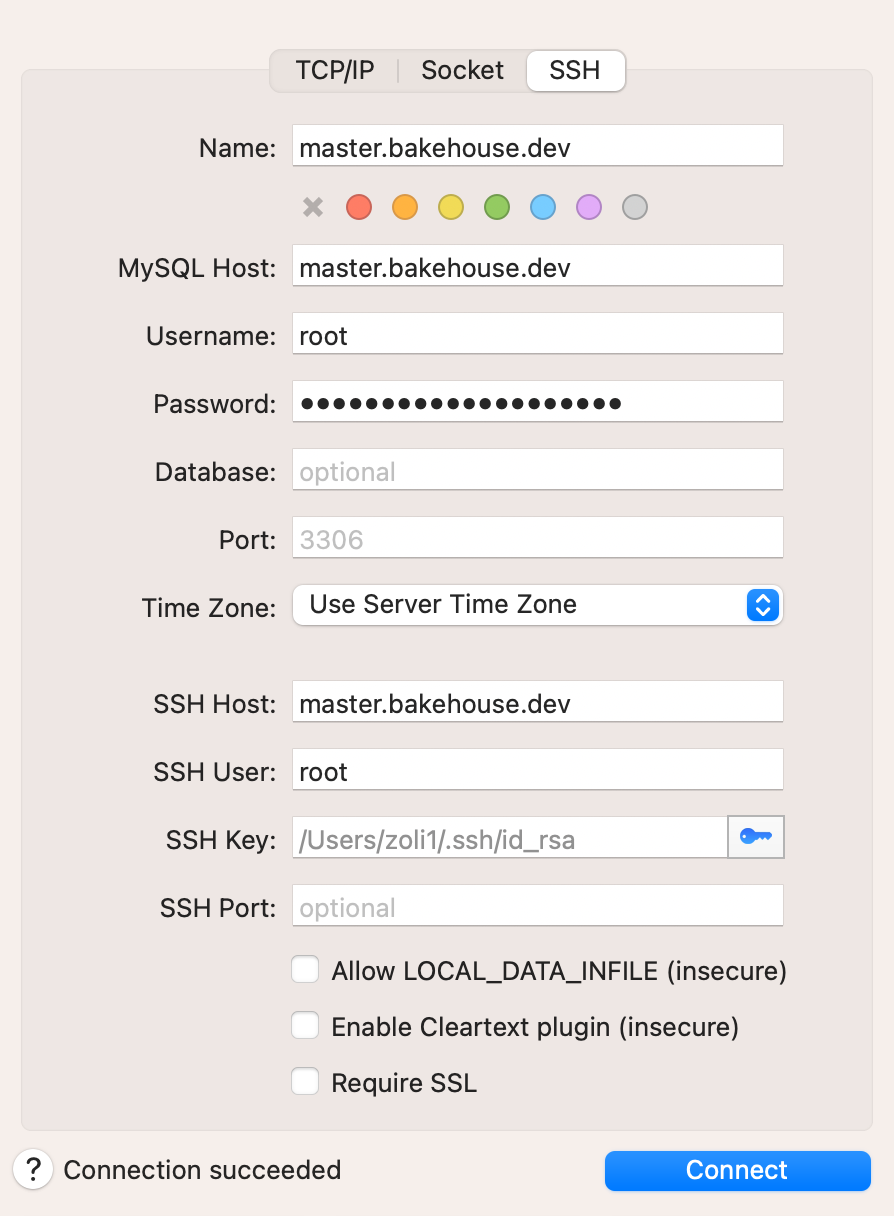Pick the yellow color tag
894x1216 pixels.
click(x=451, y=207)
